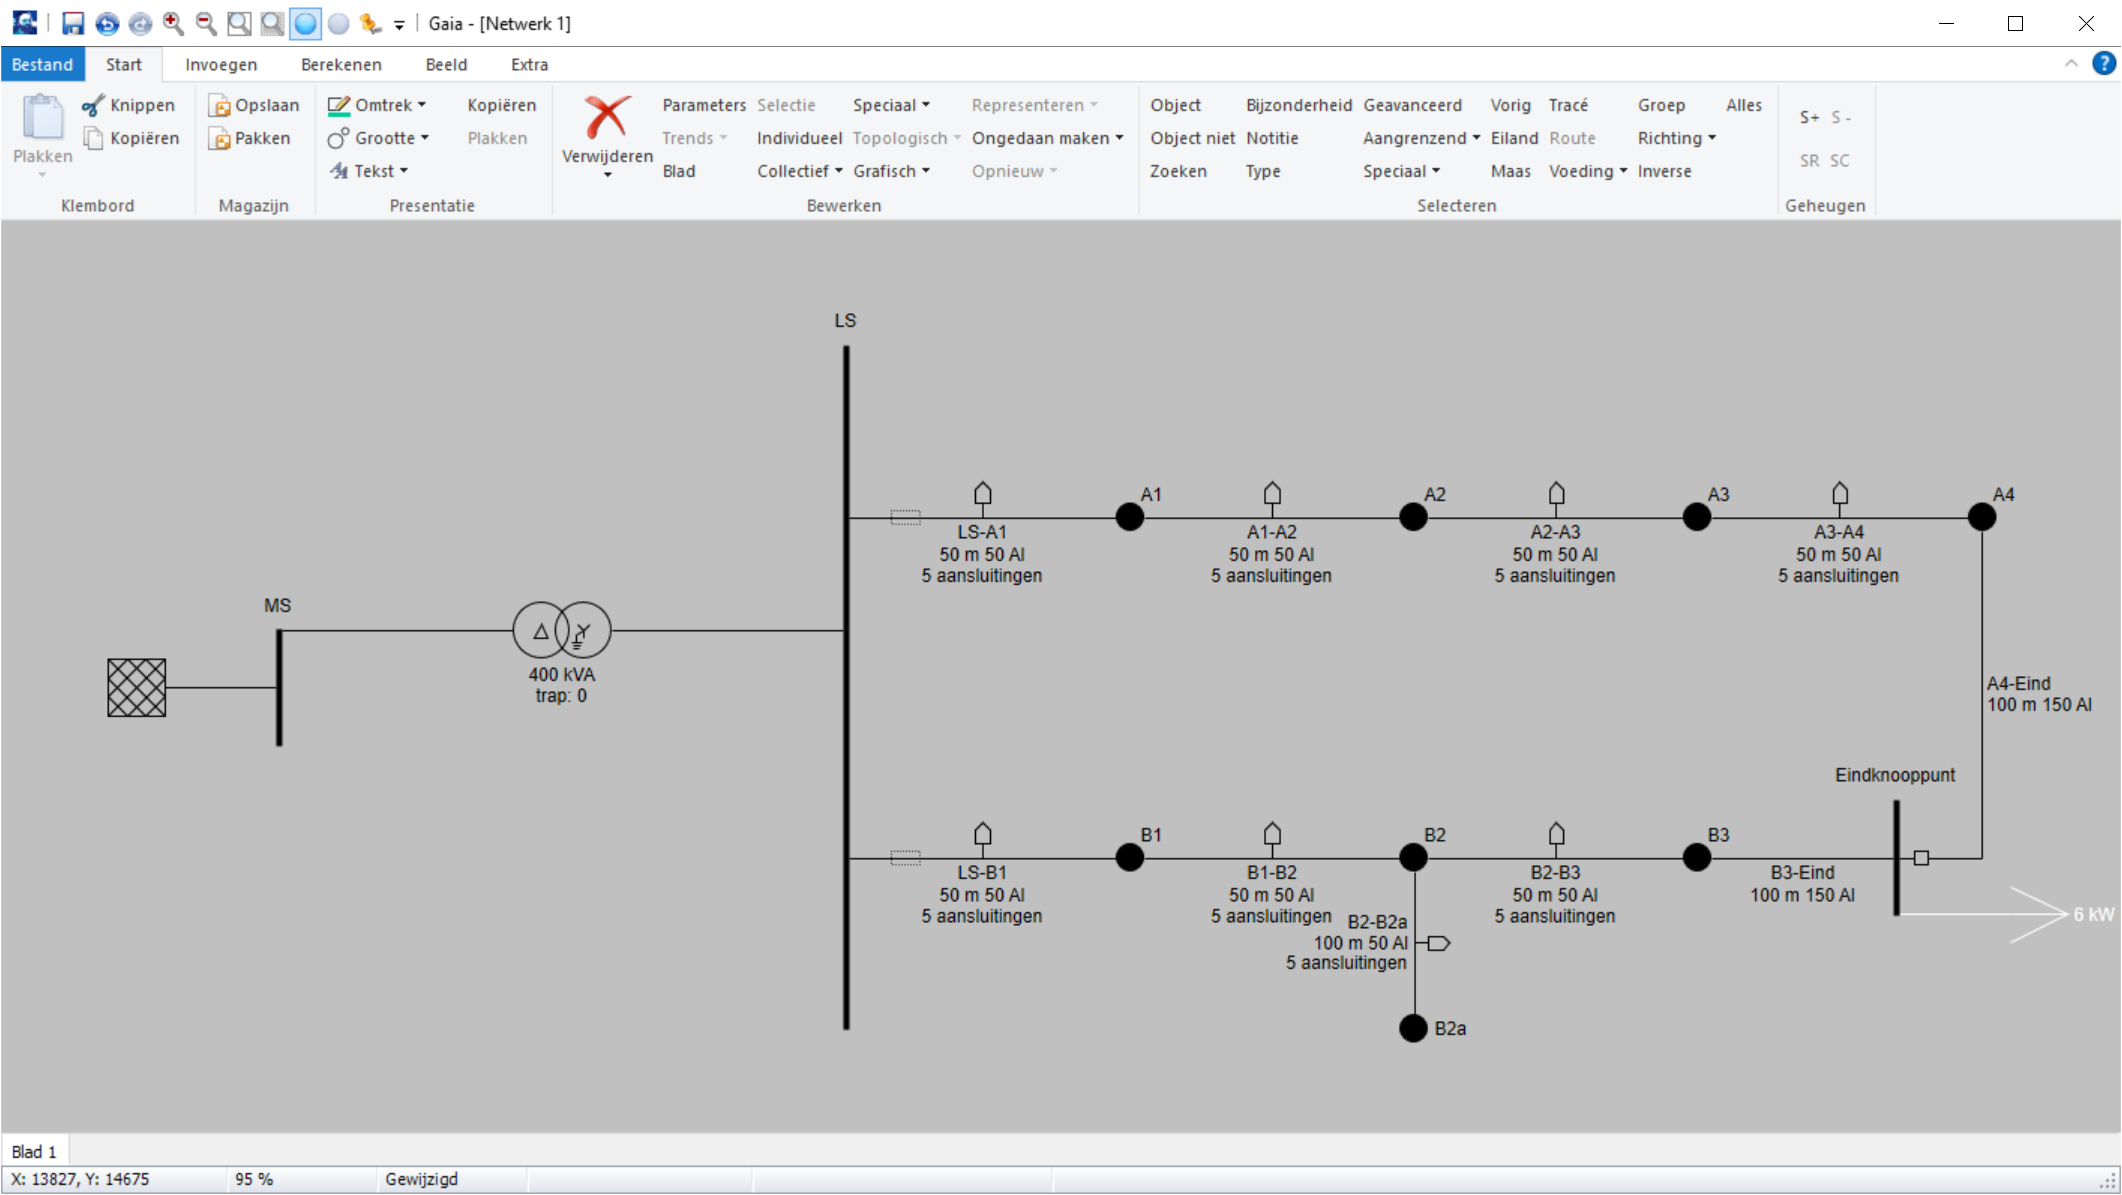The height and width of the screenshot is (1195, 2122).
Task: Click the zoom out magnifier icon
Action: 206,23
